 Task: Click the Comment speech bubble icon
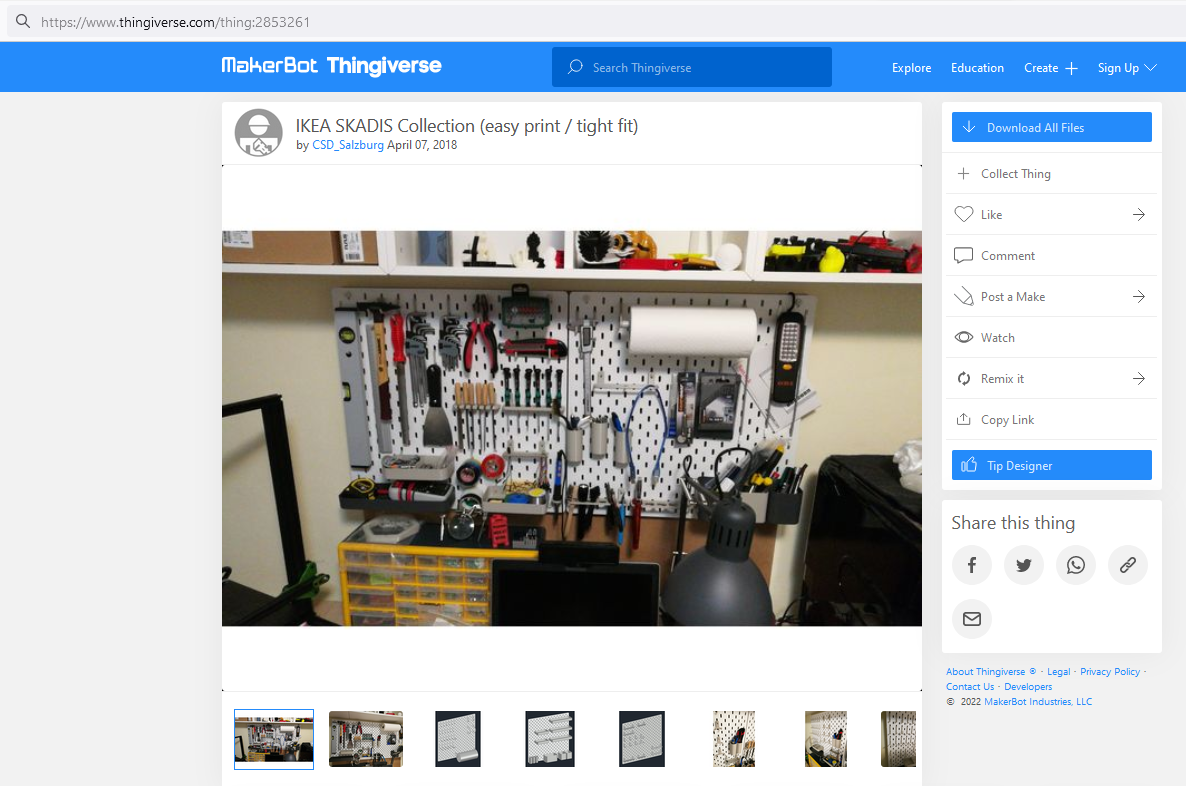tap(963, 255)
